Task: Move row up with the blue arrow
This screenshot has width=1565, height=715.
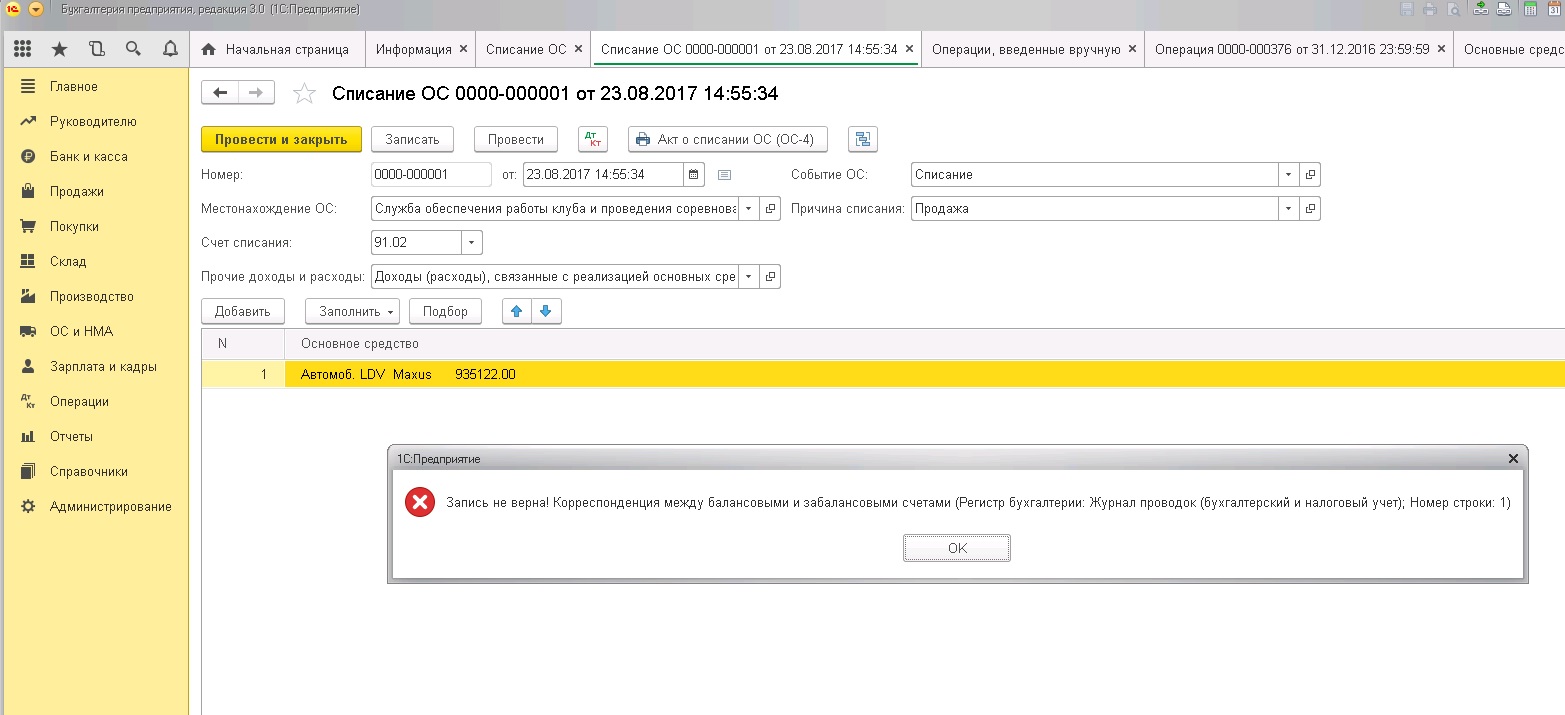Action: [517, 311]
